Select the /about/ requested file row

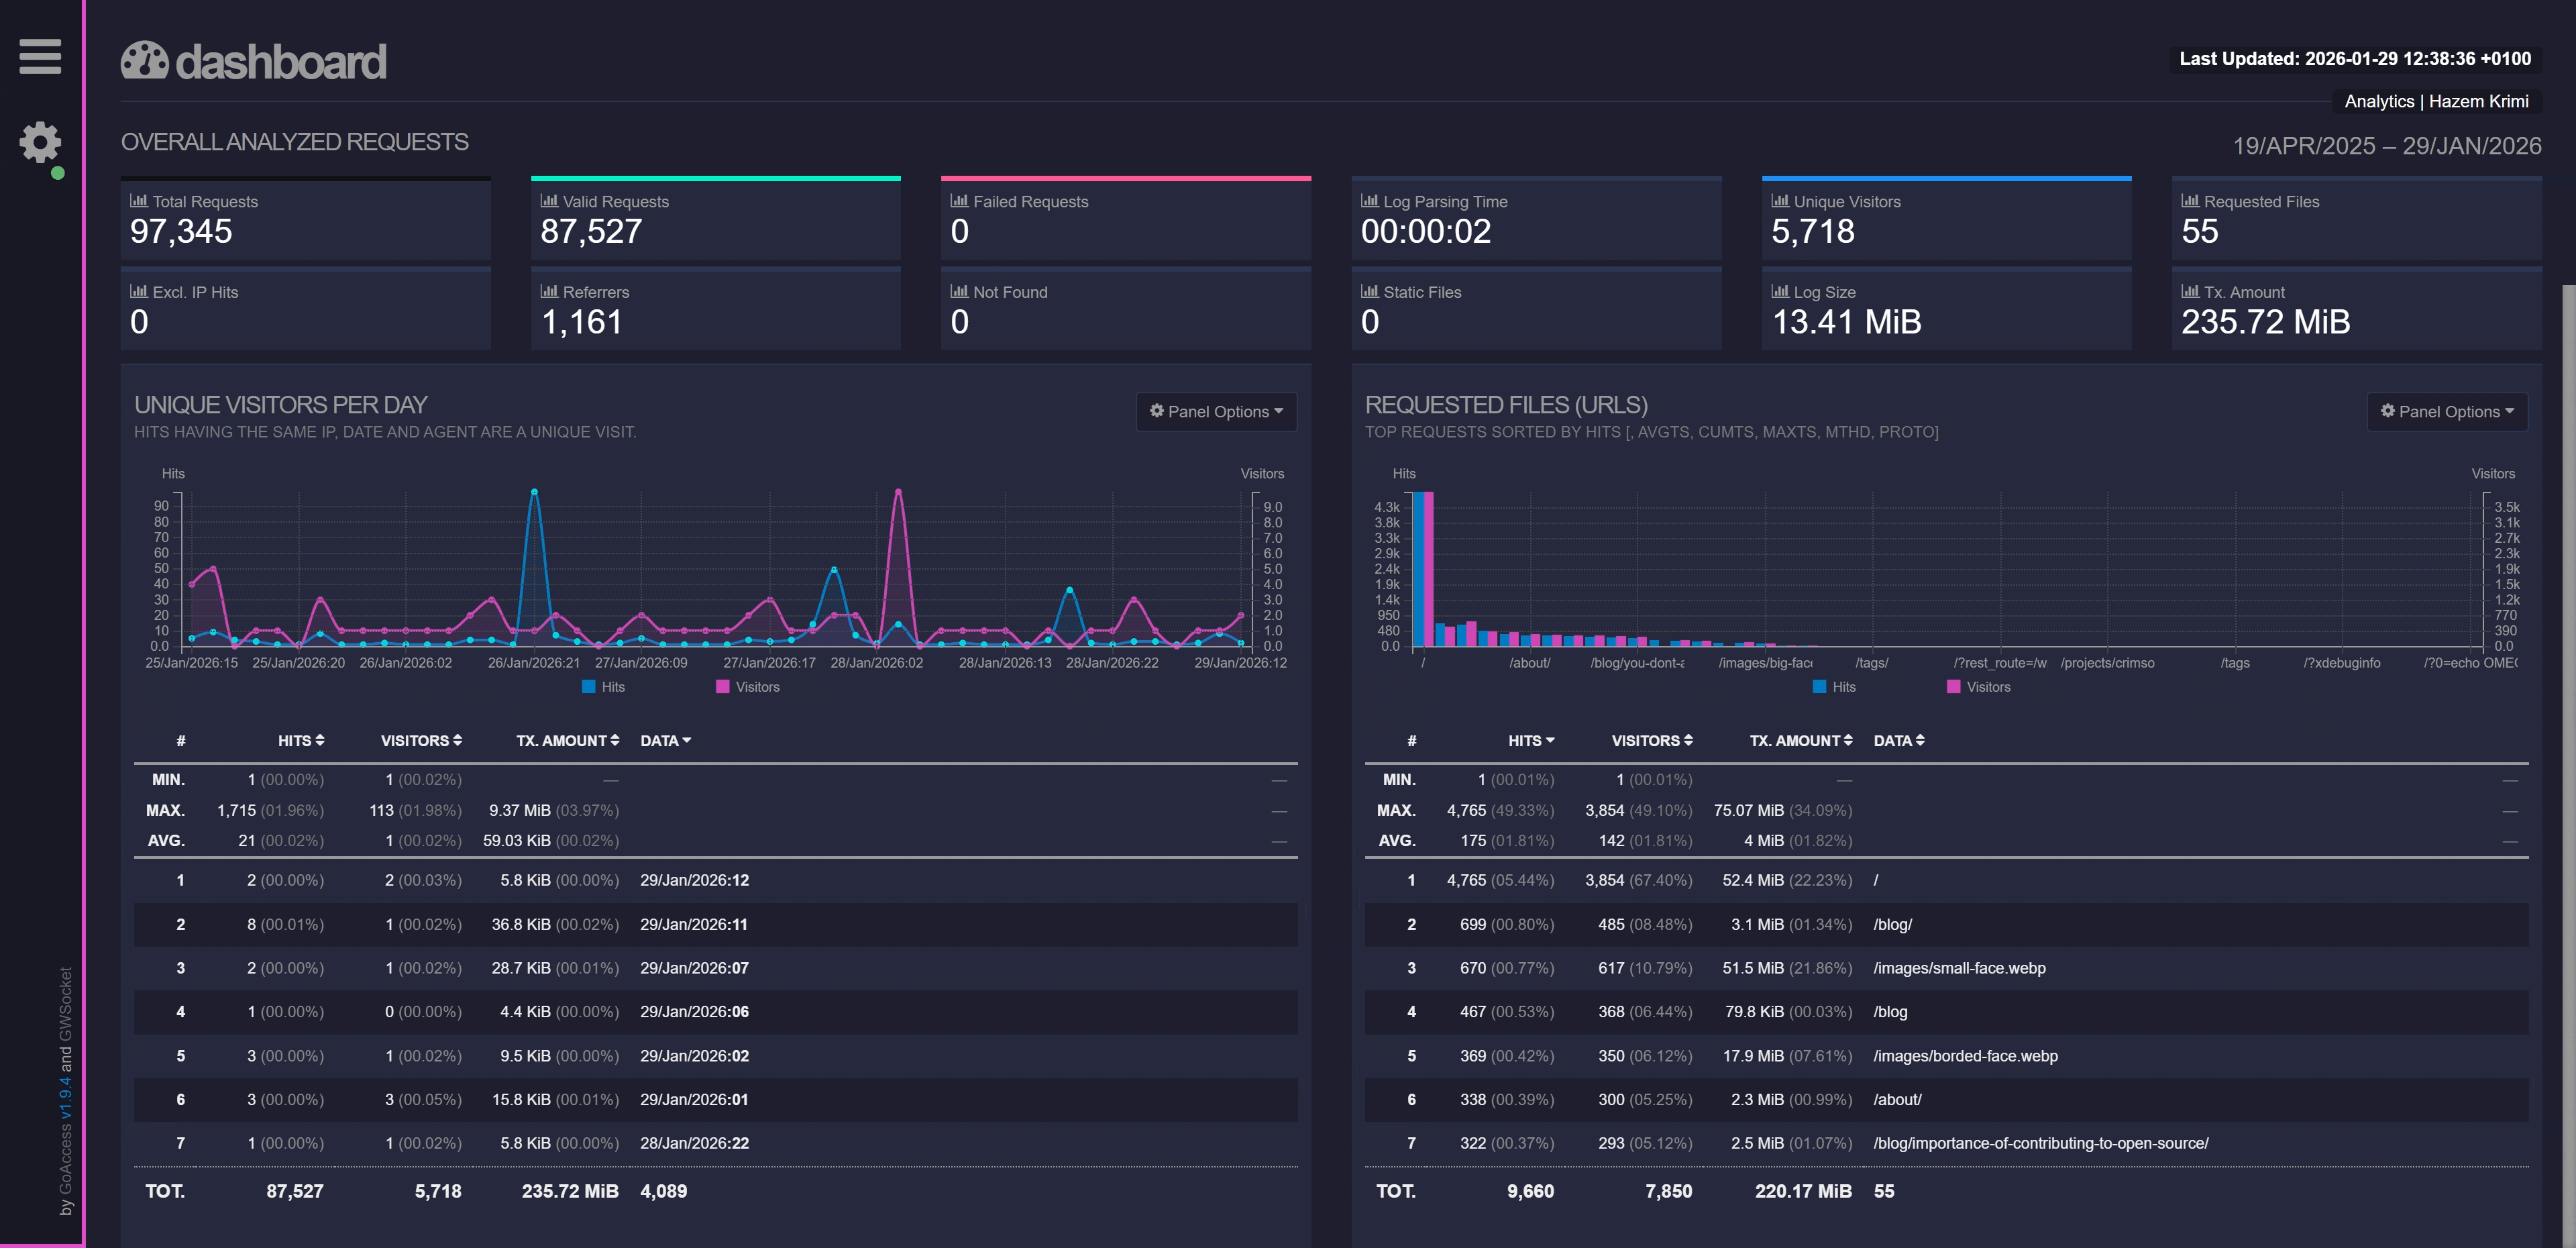[x=1946, y=1099]
